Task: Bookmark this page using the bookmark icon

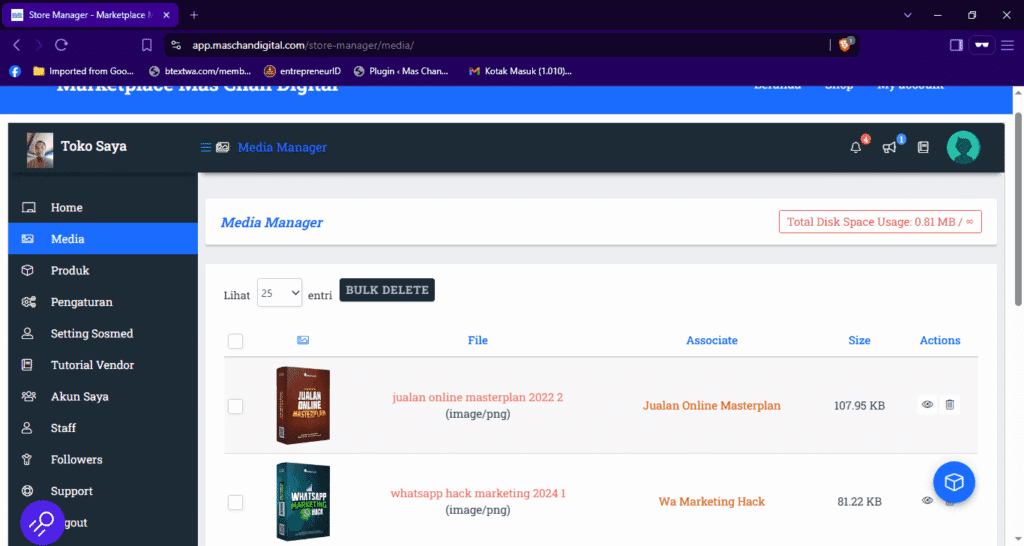Action: (147, 45)
